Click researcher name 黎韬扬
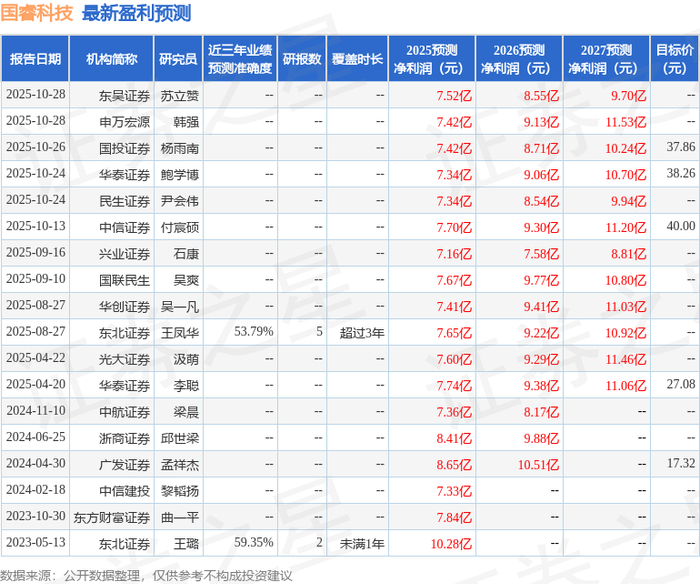 179,491
